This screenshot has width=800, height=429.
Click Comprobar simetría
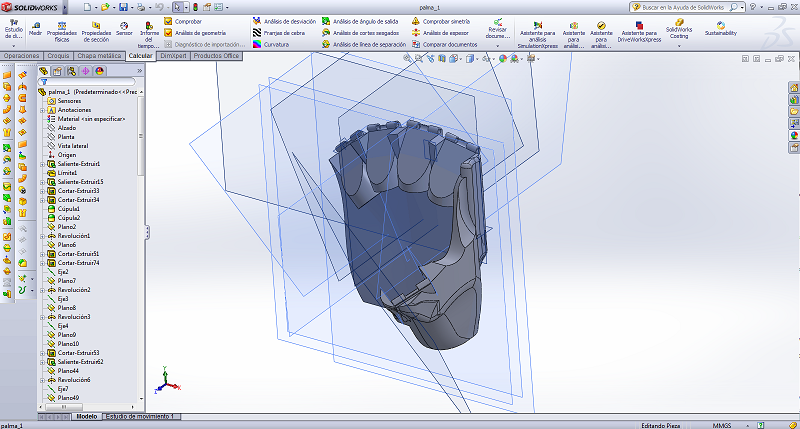click(x=441, y=21)
